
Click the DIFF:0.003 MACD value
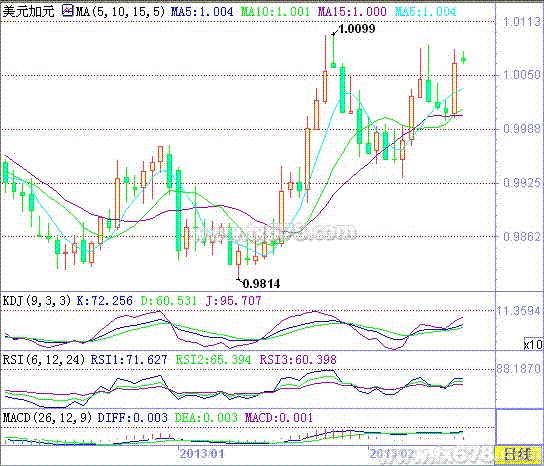tap(133, 417)
